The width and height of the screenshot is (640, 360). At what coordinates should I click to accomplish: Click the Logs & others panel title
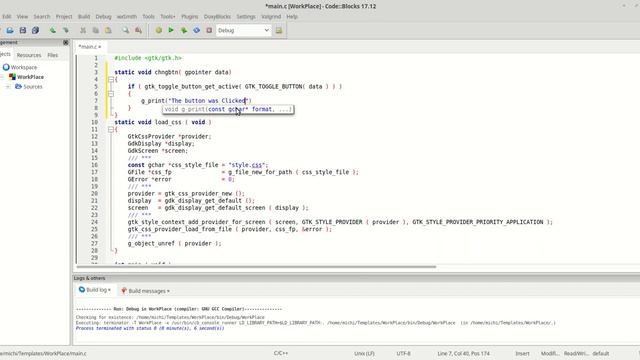[89, 278]
